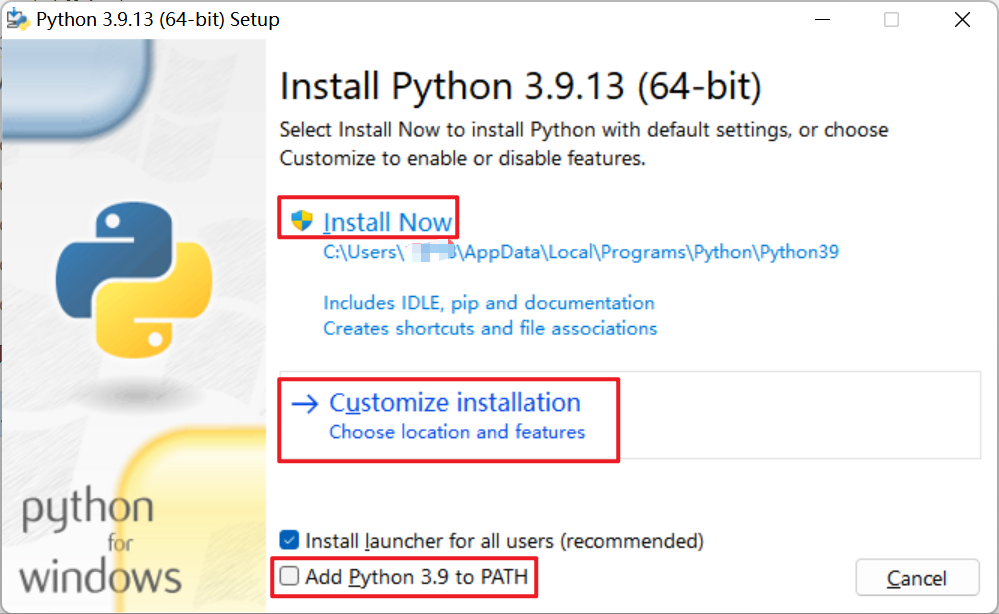Click the Add Python 3.9 to PATH label text

(416, 576)
